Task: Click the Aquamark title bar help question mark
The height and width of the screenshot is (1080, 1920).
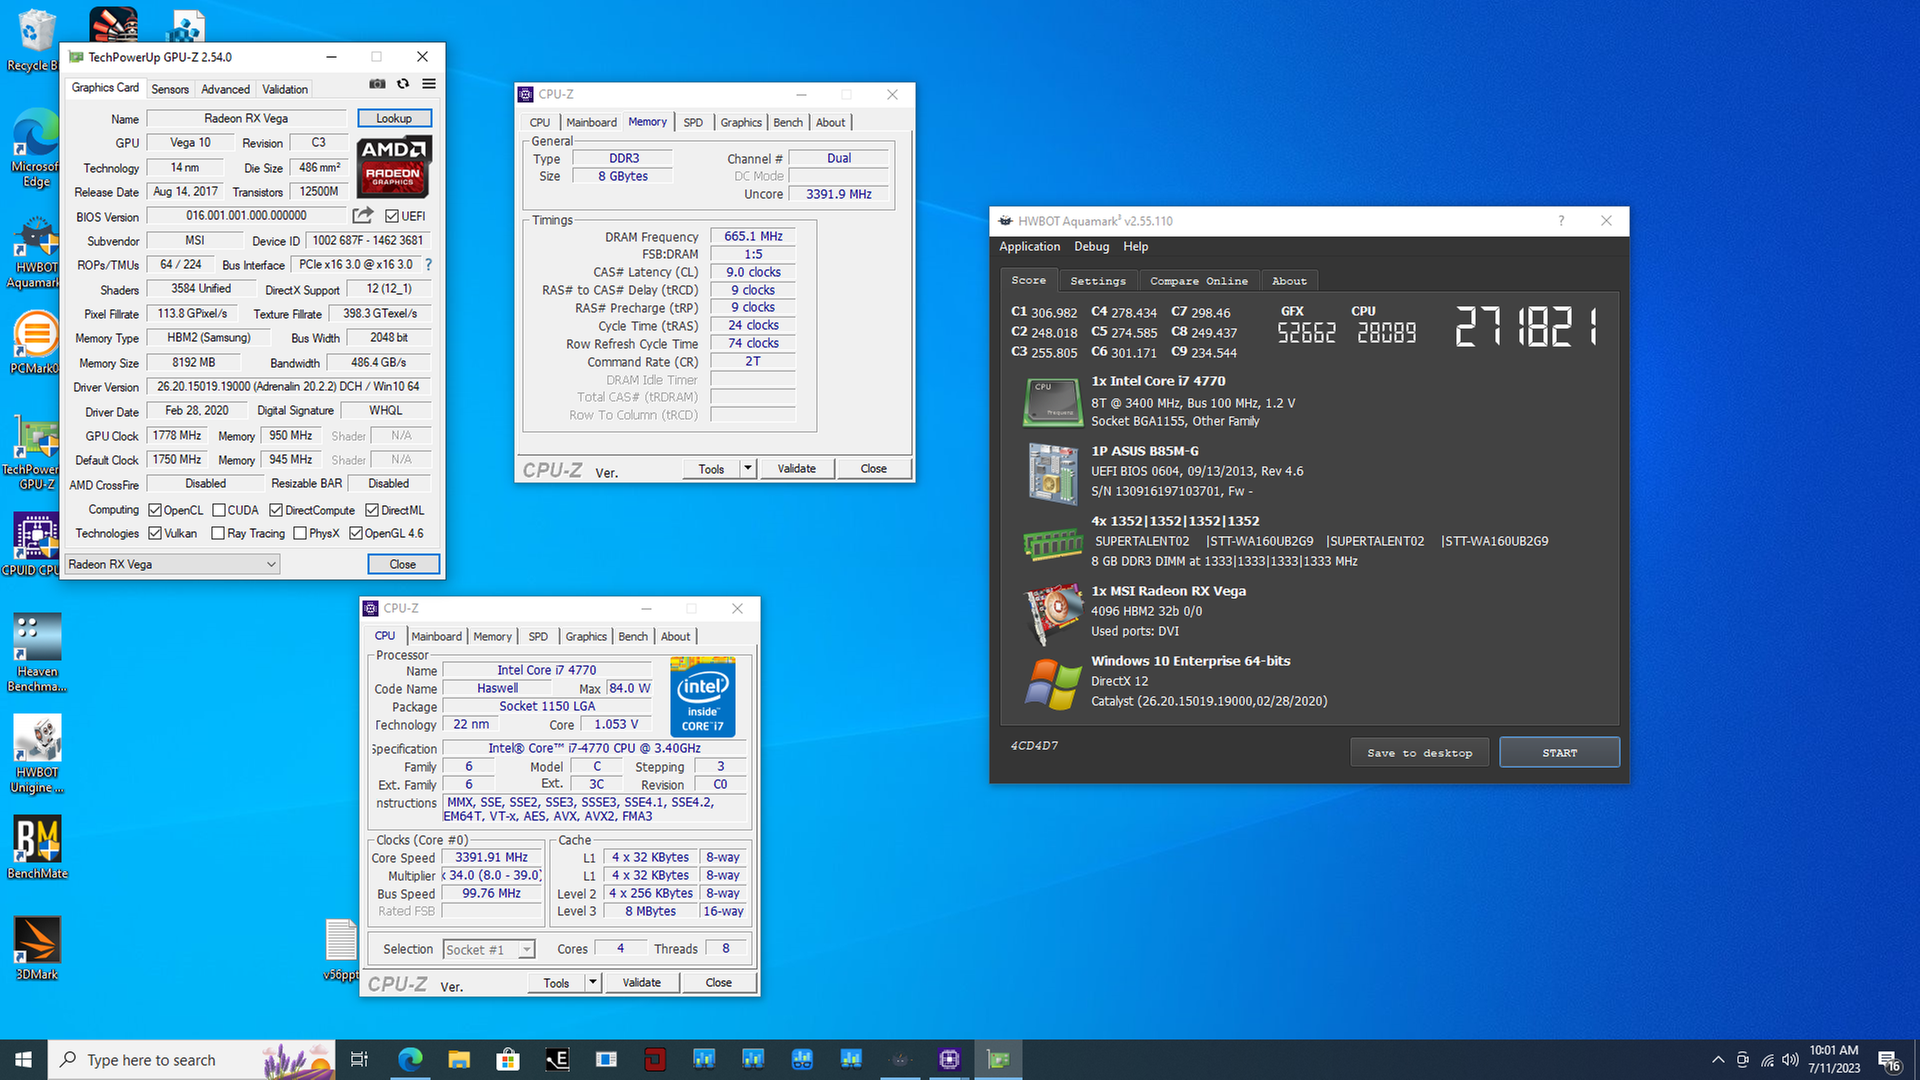Action: pos(1561,221)
